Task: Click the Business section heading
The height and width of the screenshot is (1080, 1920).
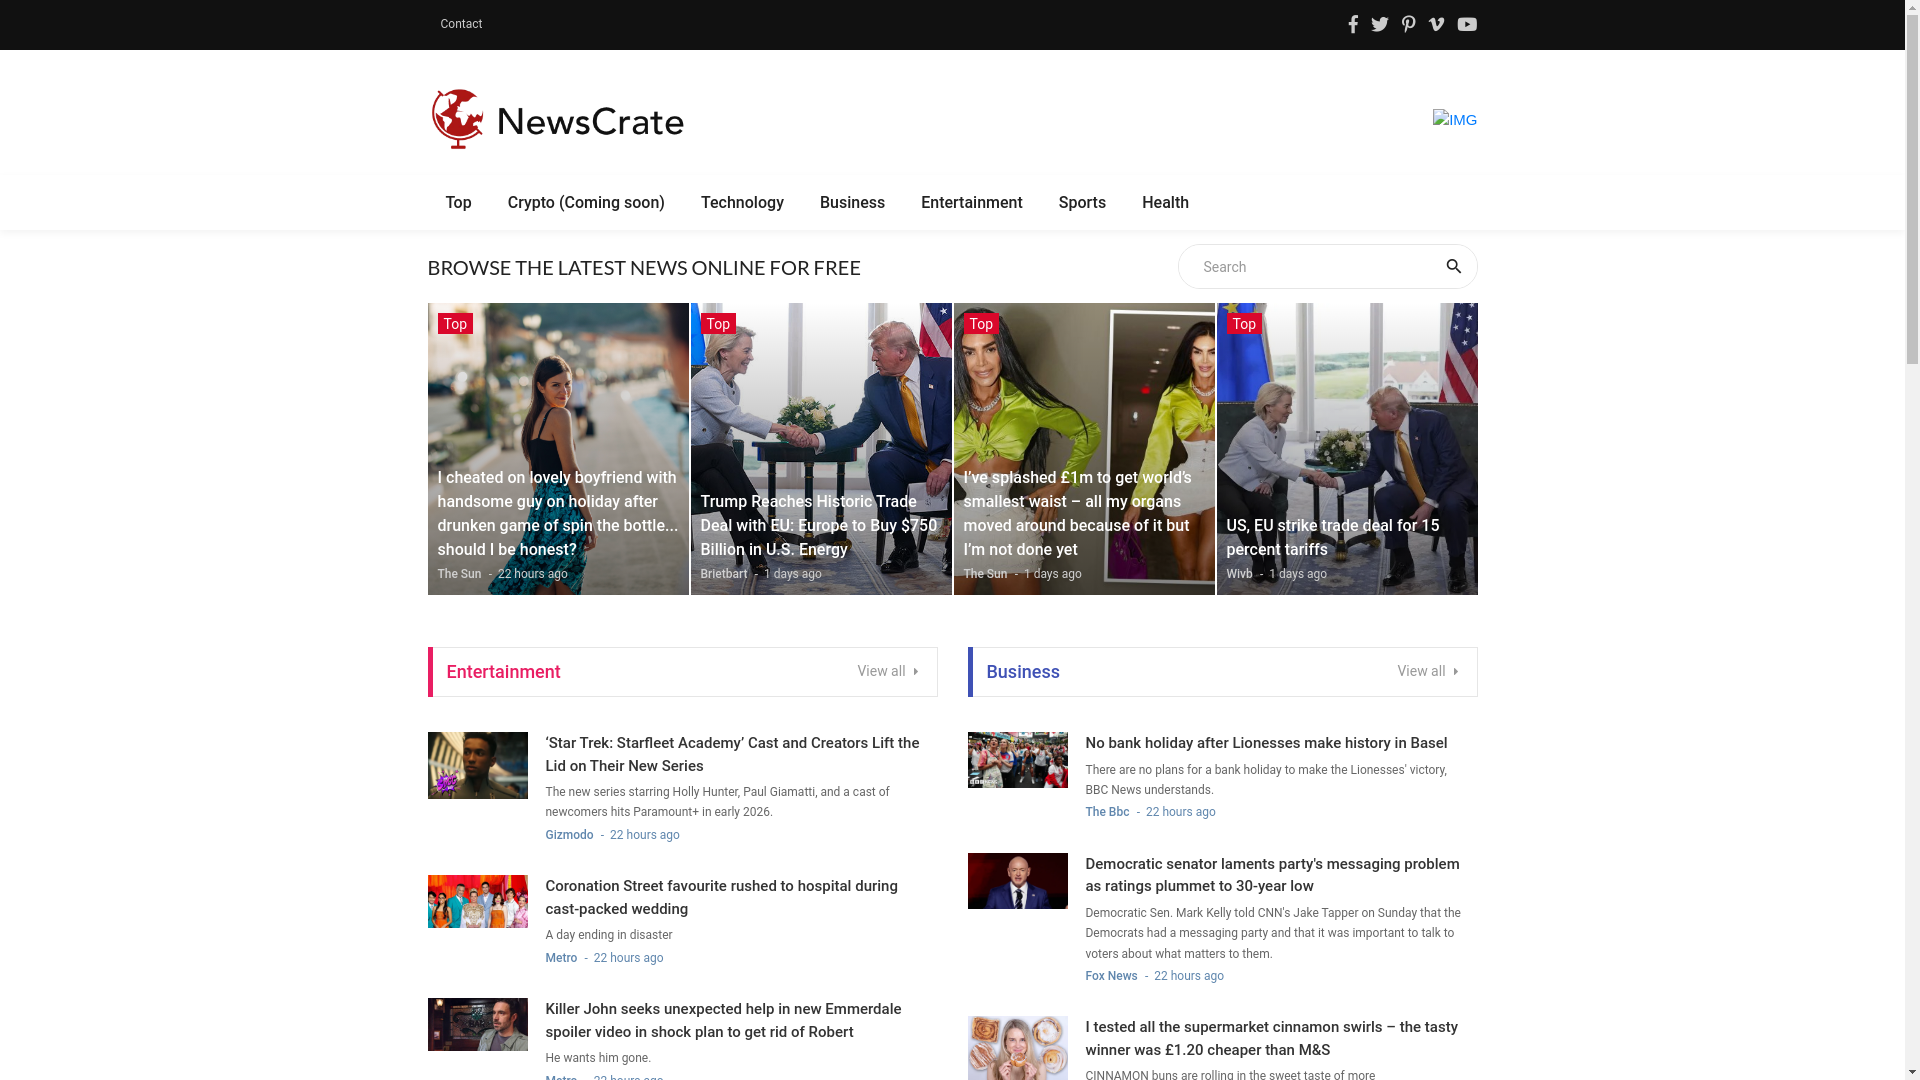Action: [1023, 672]
